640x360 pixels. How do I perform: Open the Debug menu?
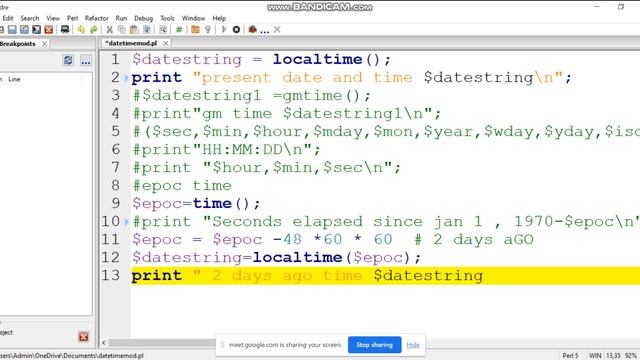coord(143,18)
